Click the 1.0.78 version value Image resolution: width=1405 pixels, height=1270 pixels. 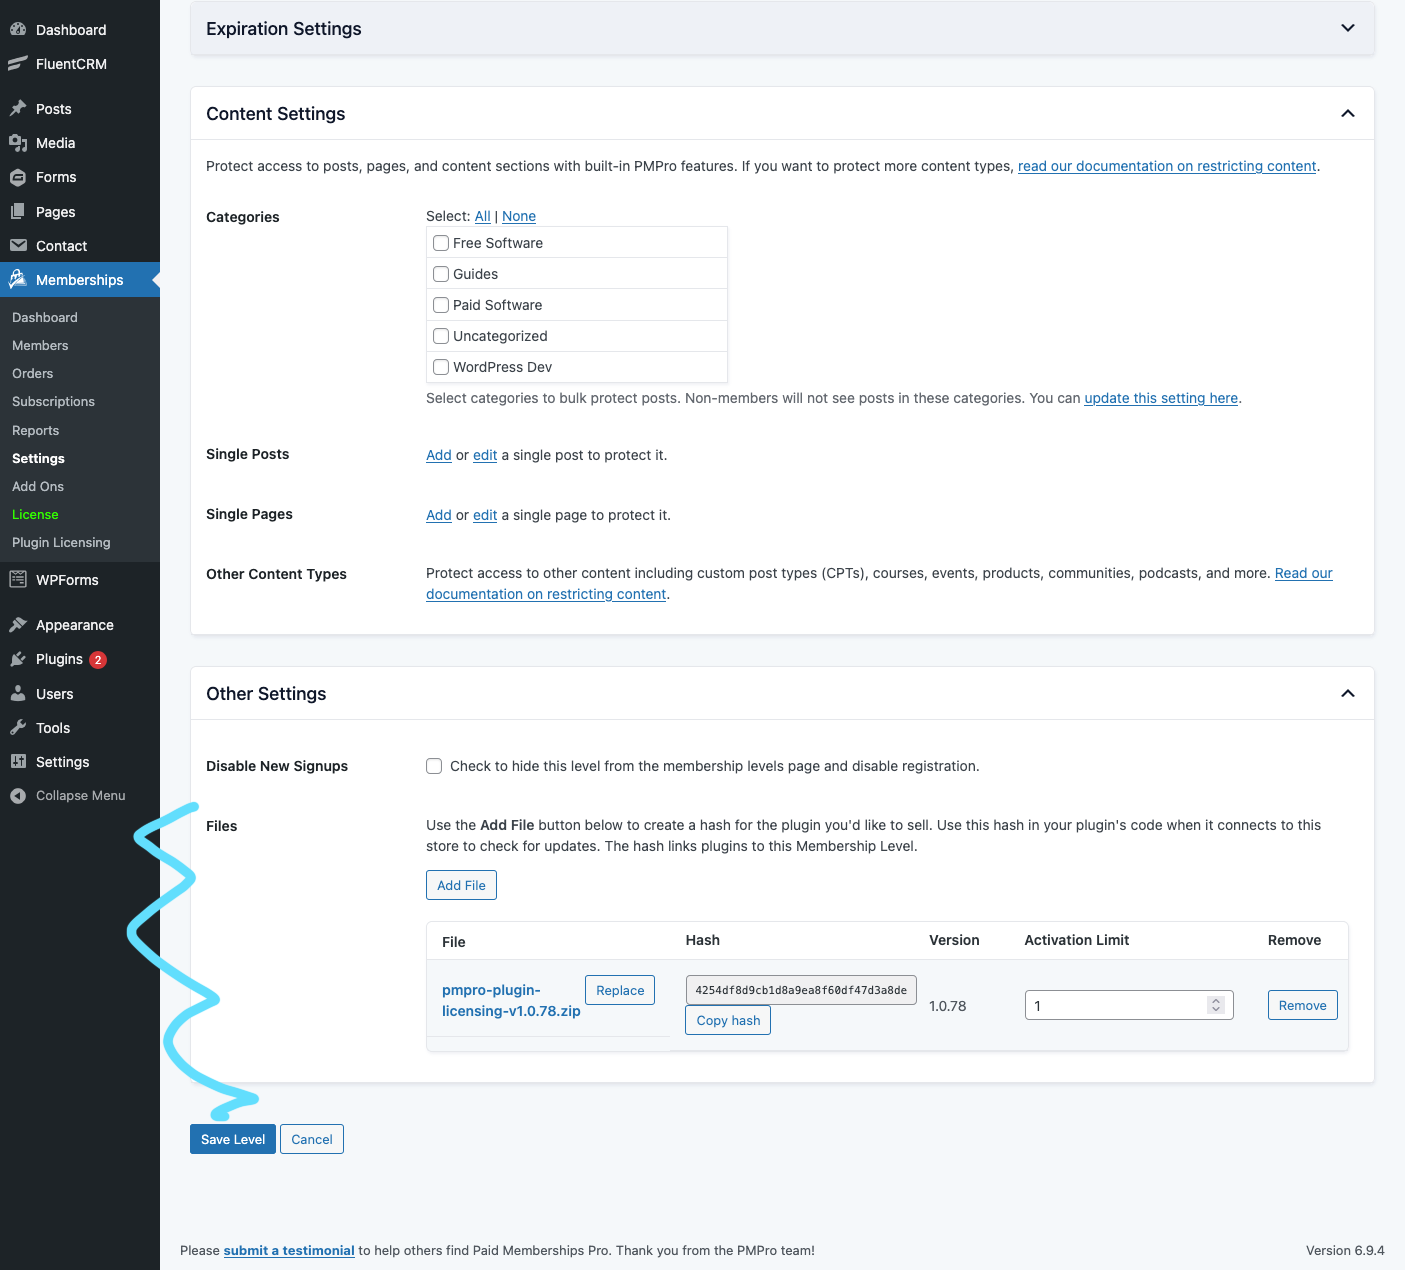[948, 1006]
